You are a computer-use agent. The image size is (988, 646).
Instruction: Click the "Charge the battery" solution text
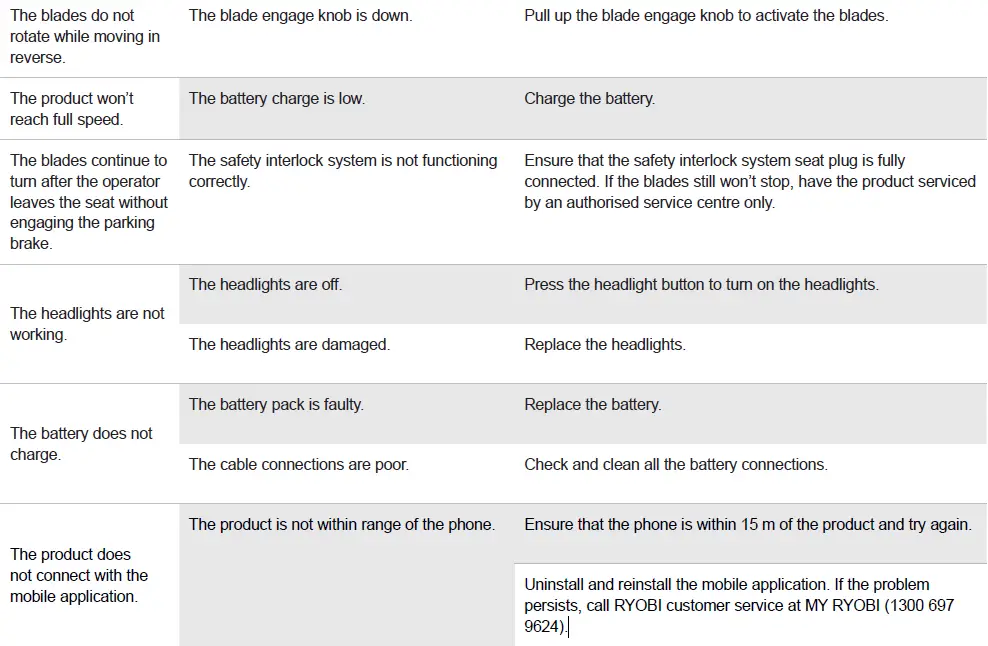[589, 99]
